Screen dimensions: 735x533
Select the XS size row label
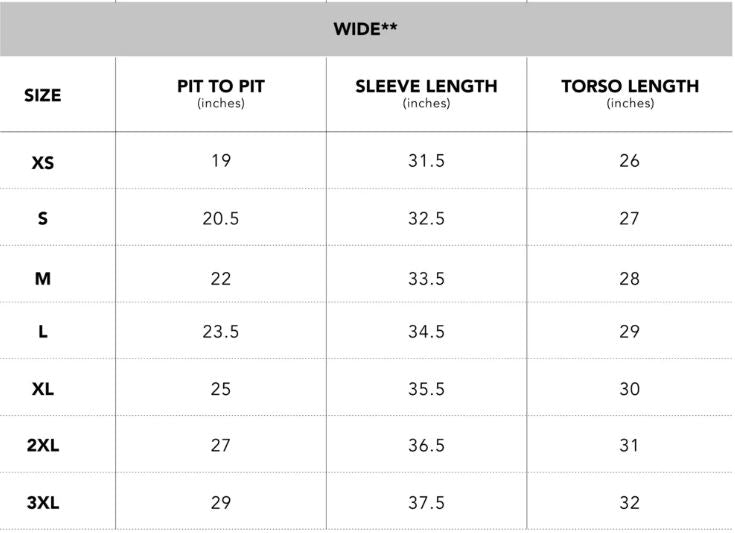click(43, 162)
